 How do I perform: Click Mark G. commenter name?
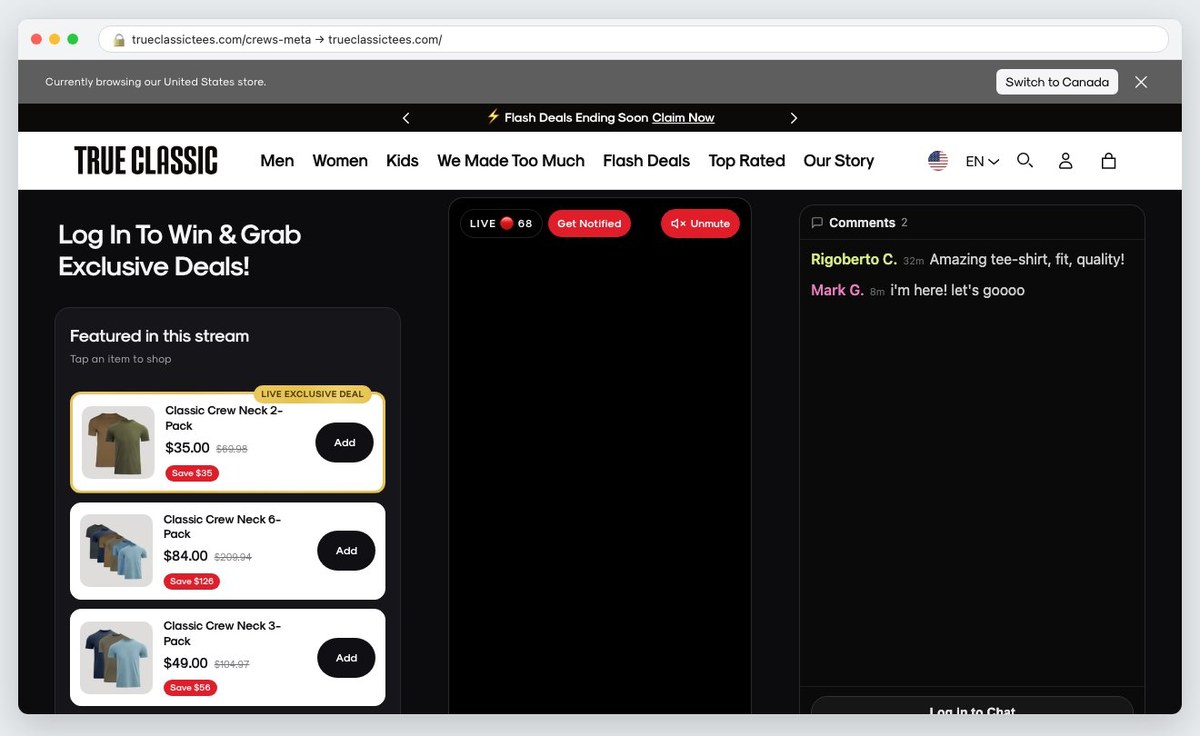point(837,290)
